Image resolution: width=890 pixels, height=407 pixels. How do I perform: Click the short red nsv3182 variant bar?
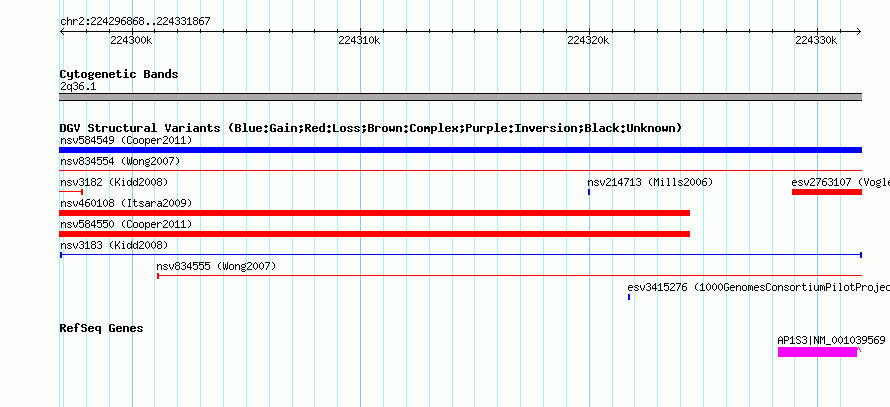(x=71, y=192)
